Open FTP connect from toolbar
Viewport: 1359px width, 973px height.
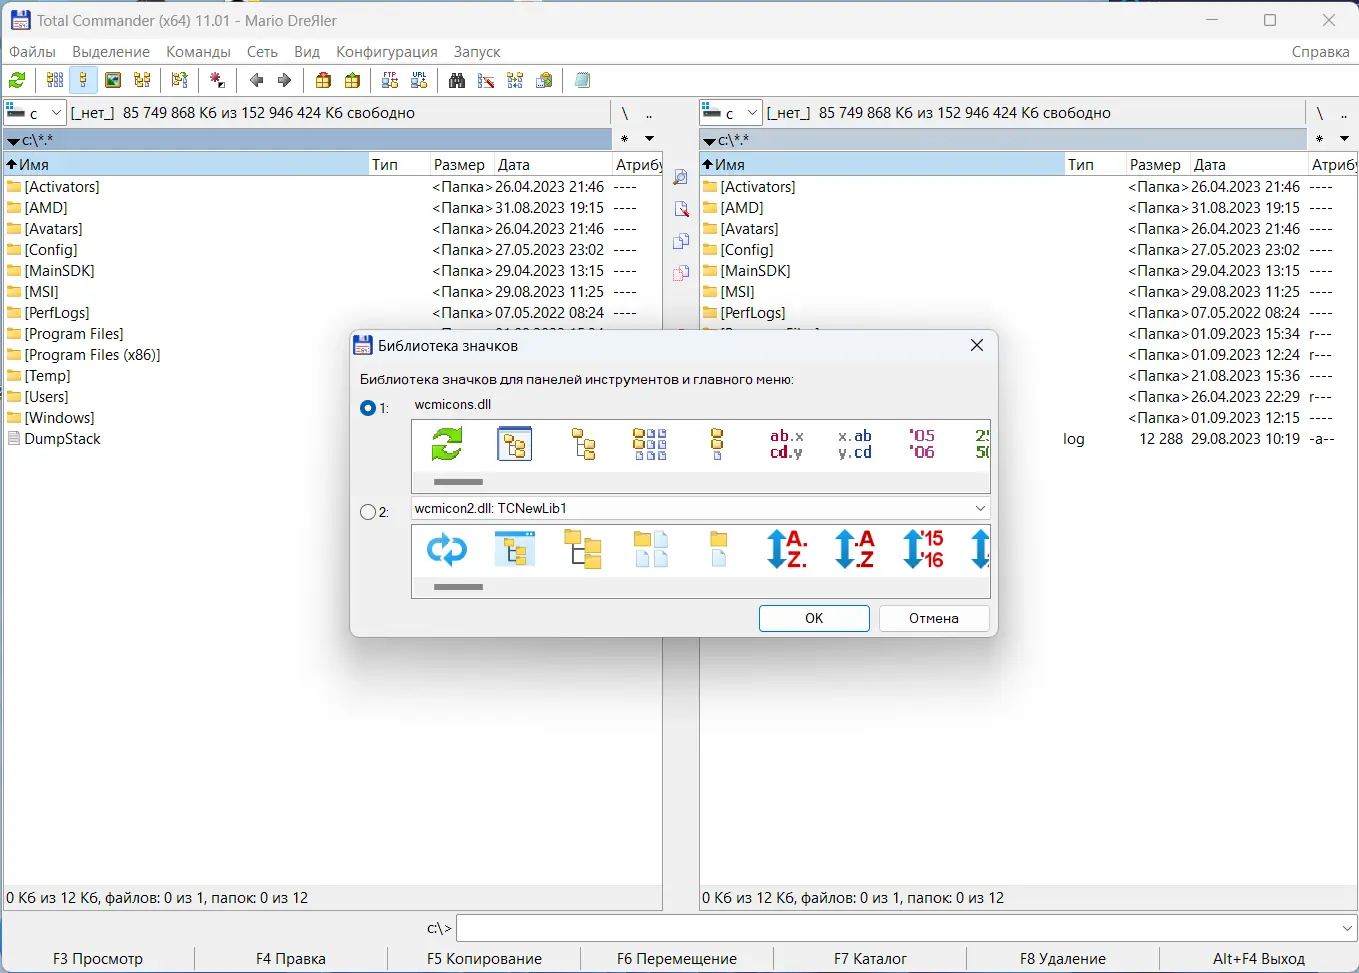coord(390,81)
